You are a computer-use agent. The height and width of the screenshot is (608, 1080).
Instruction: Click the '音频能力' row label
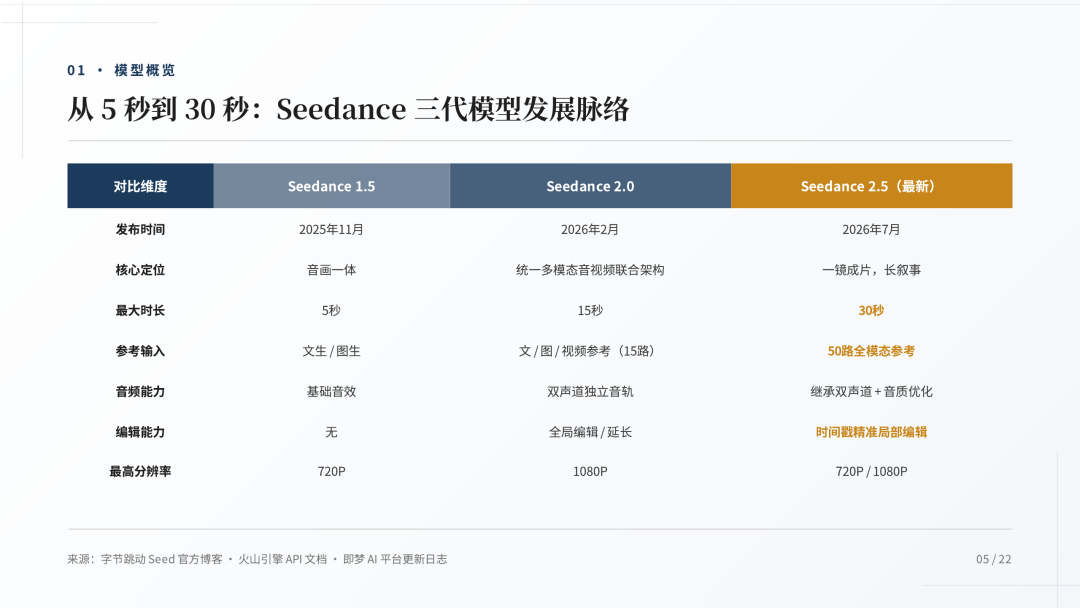[x=141, y=392]
